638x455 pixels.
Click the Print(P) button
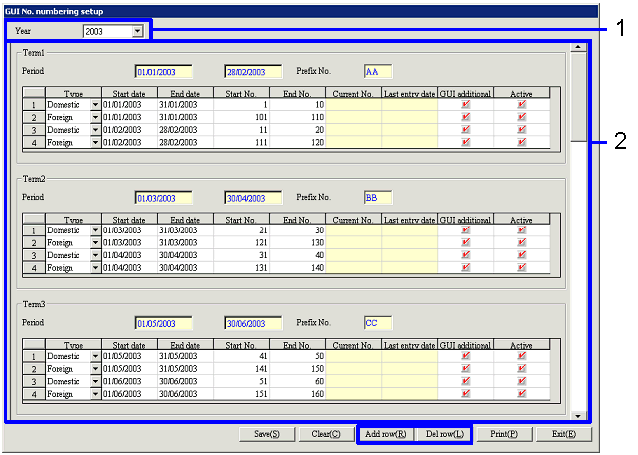[x=505, y=434]
